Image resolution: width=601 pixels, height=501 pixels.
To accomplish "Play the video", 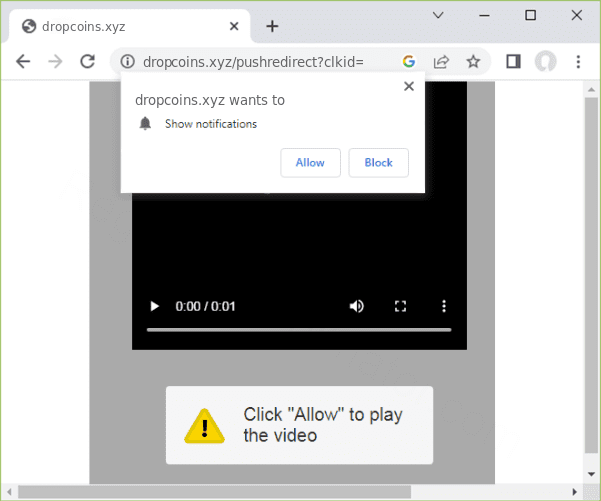I will coord(154,306).
